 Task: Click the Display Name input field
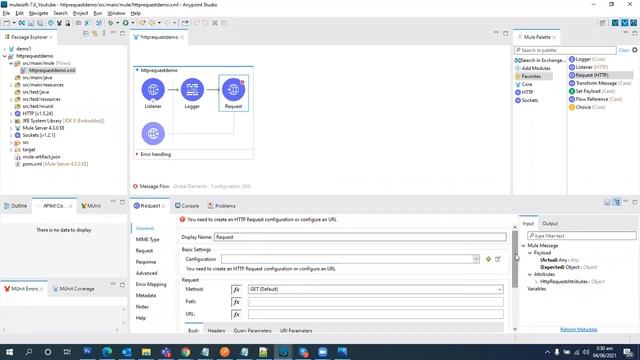click(360, 237)
